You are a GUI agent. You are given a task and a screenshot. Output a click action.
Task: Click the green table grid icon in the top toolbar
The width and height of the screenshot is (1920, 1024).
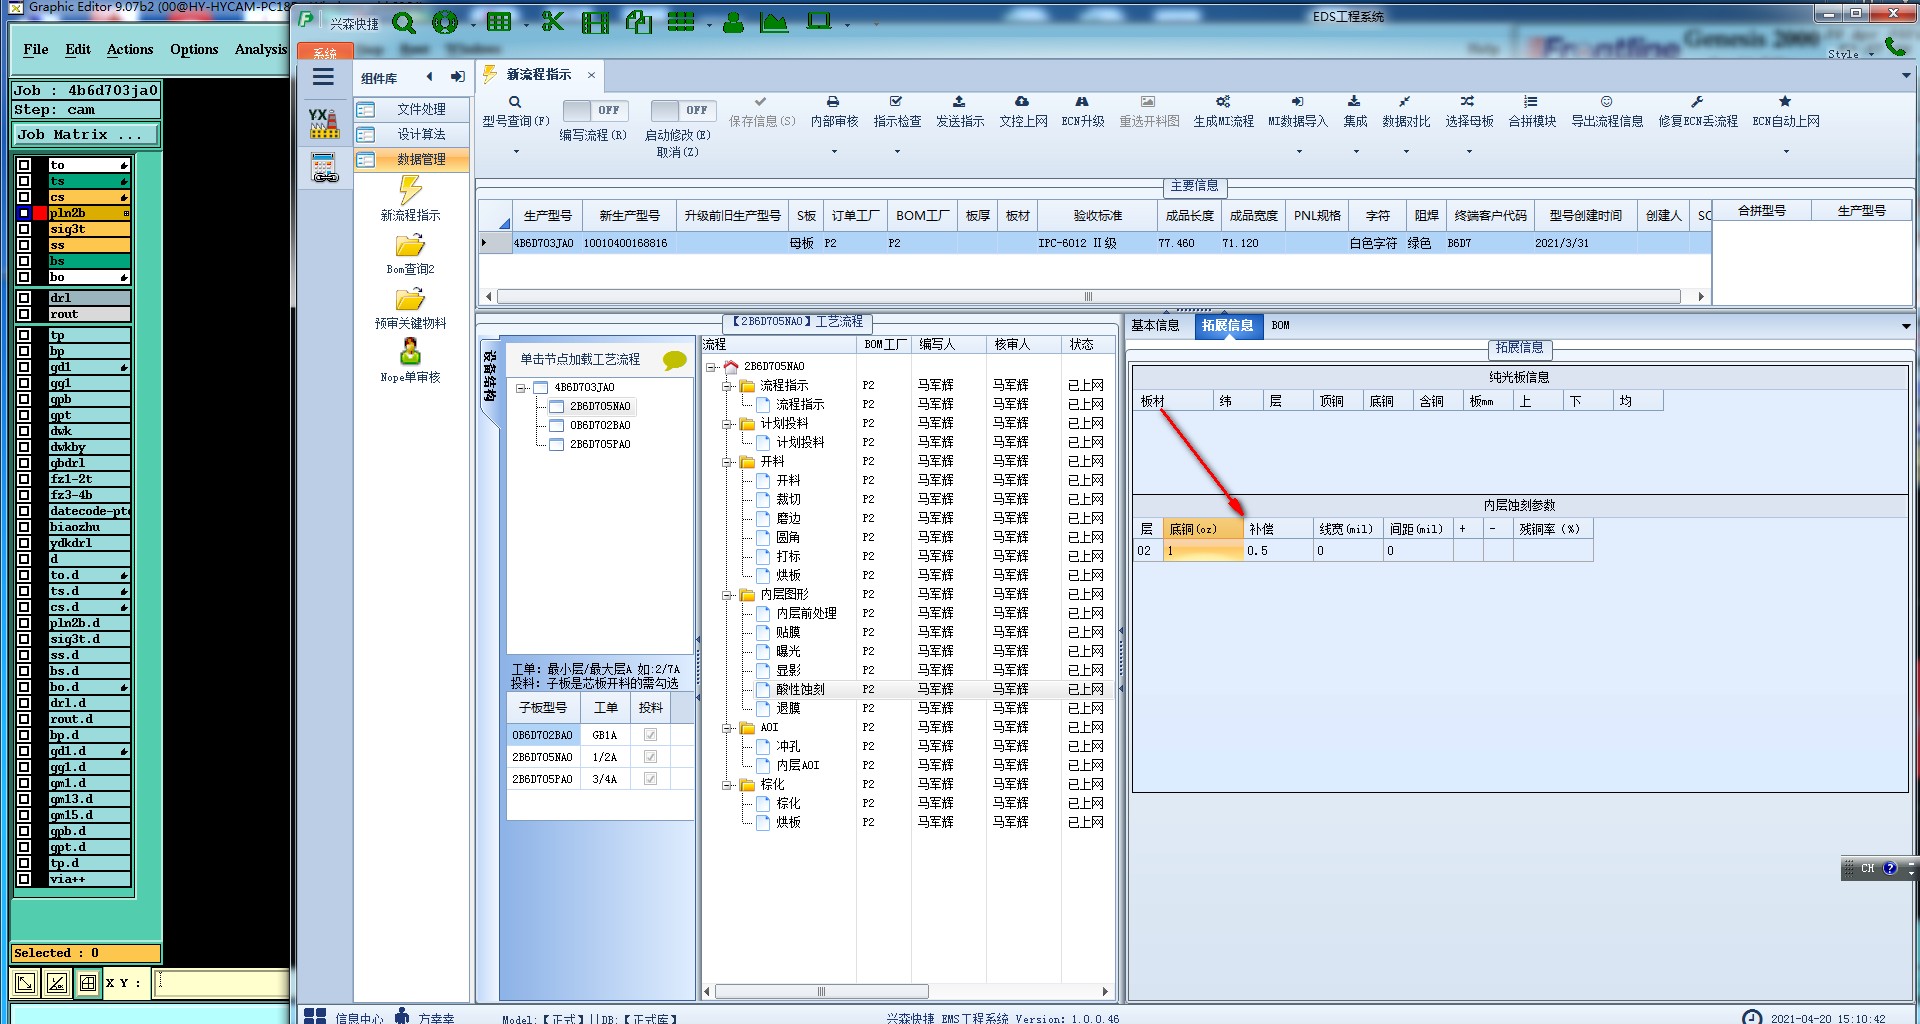pos(498,22)
